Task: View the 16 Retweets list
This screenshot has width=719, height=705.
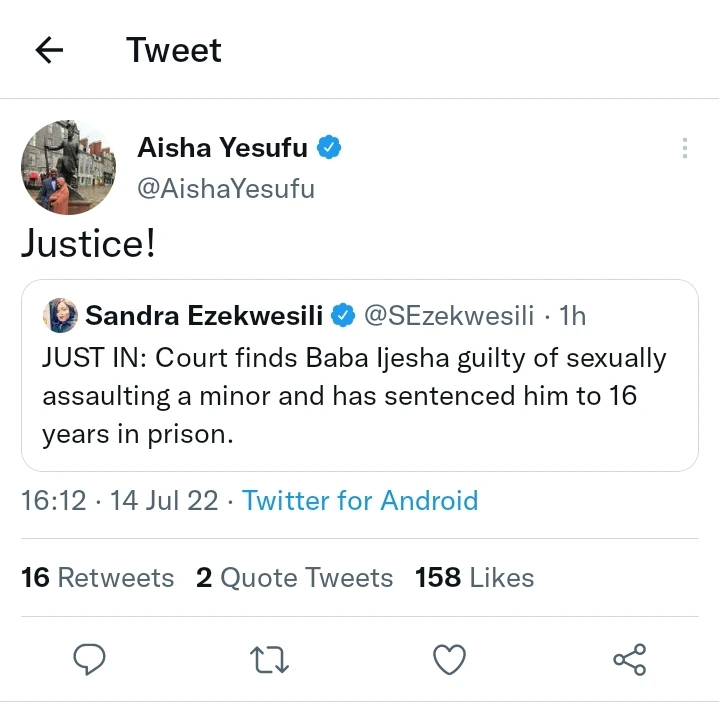Action: click(x=97, y=578)
